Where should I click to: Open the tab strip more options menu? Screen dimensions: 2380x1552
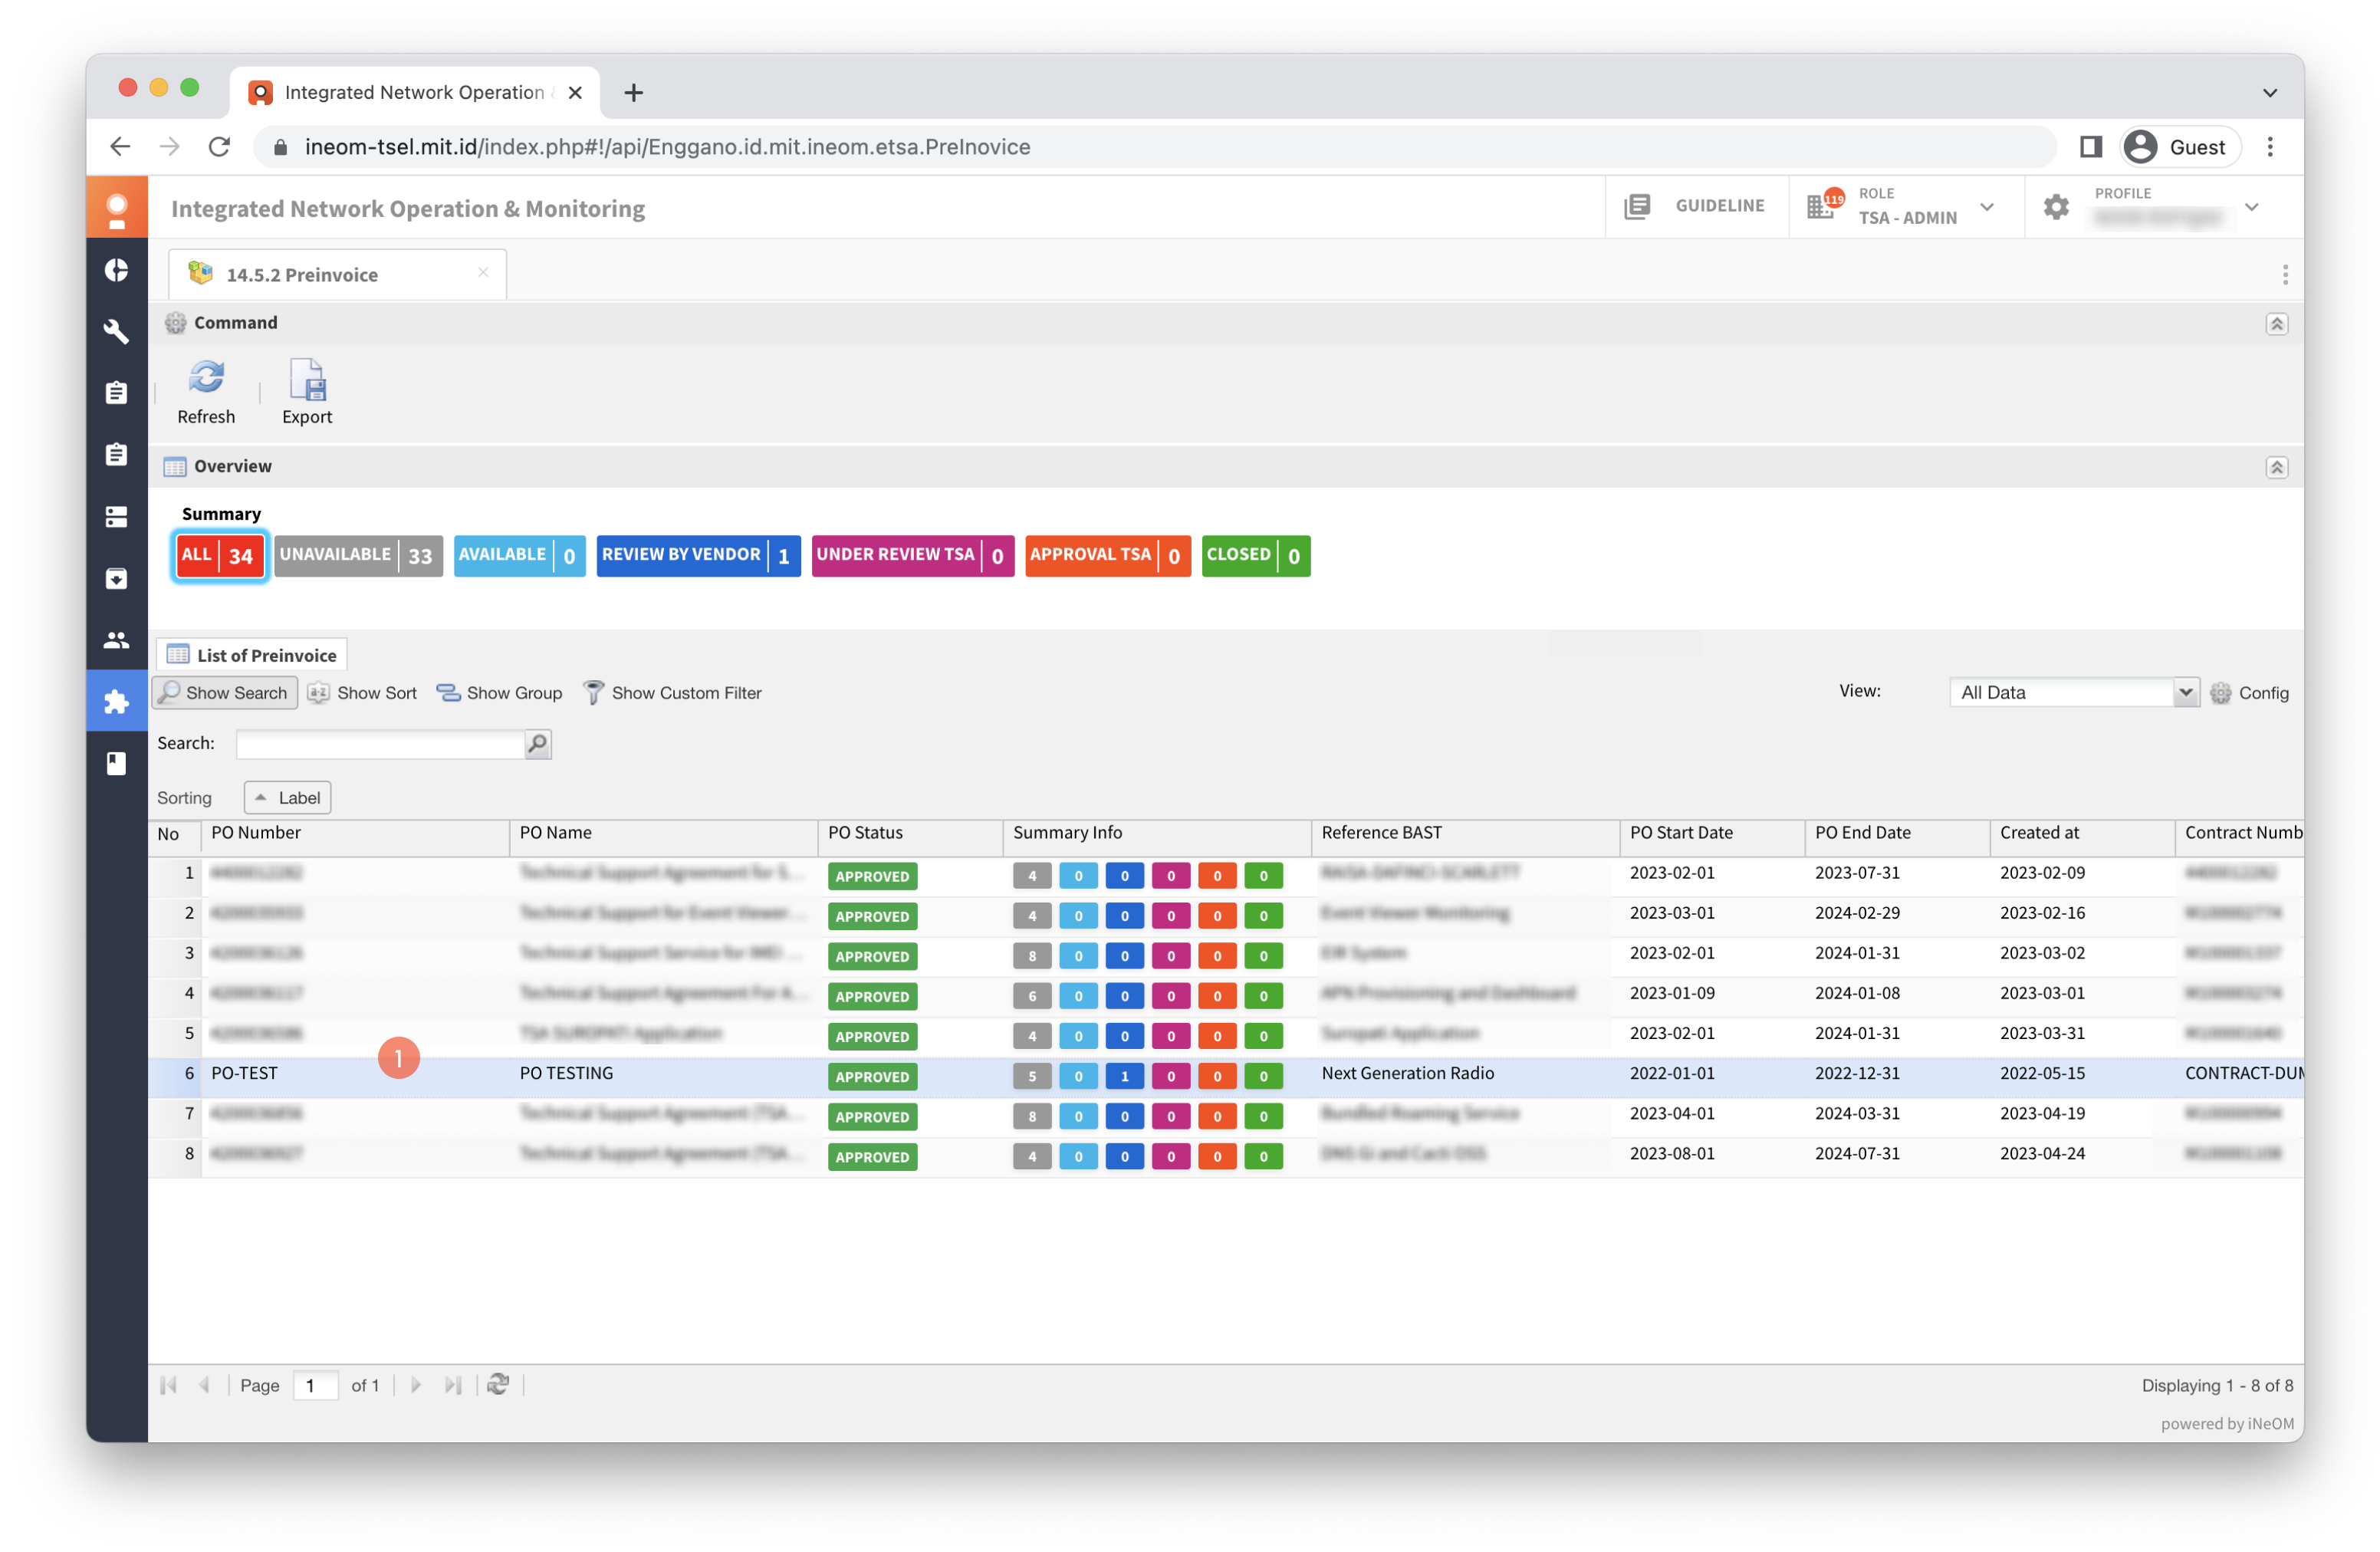tap(2284, 275)
